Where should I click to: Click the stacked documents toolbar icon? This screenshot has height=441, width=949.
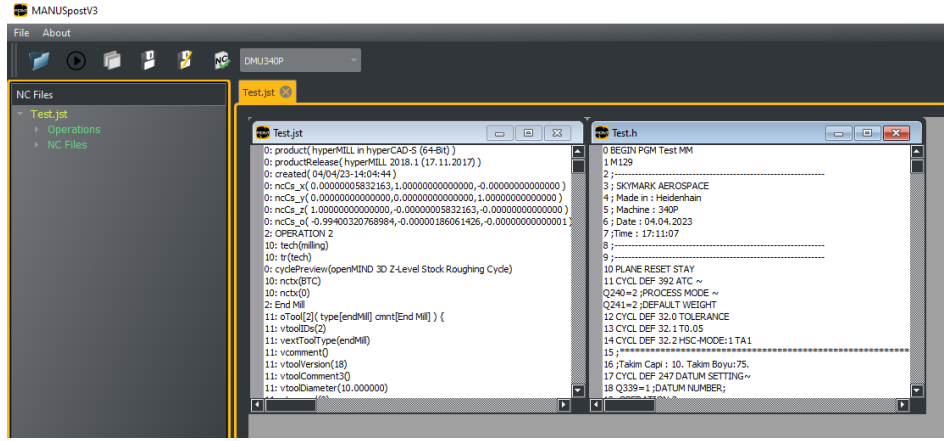pyautogui.click(x=112, y=60)
